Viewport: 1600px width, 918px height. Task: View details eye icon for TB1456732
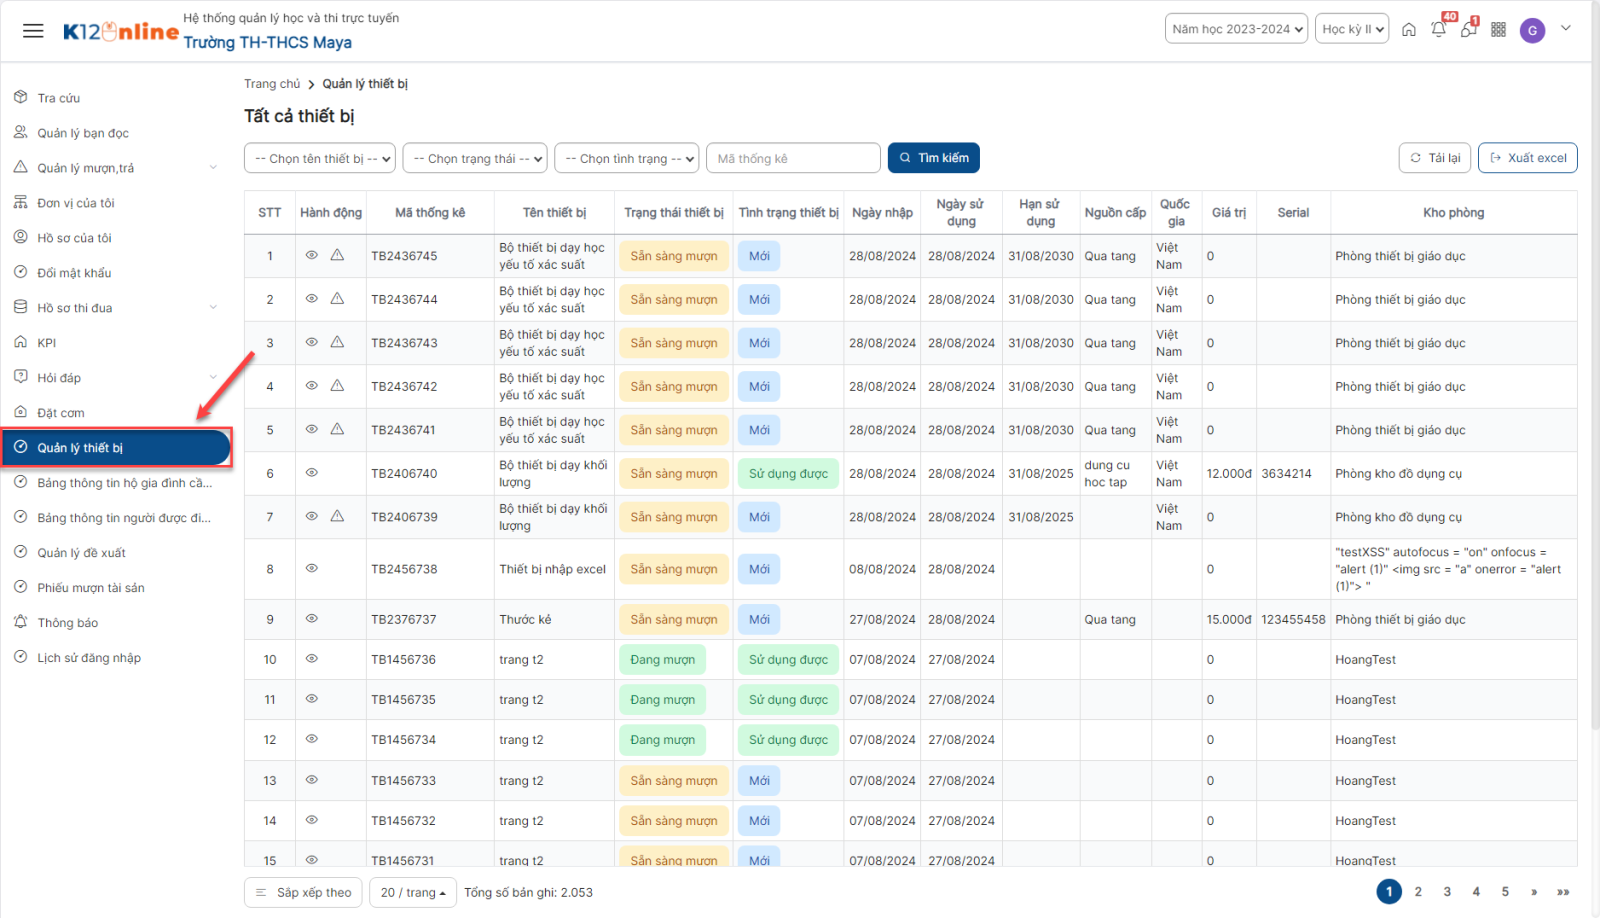pyautogui.click(x=312, y=819)
